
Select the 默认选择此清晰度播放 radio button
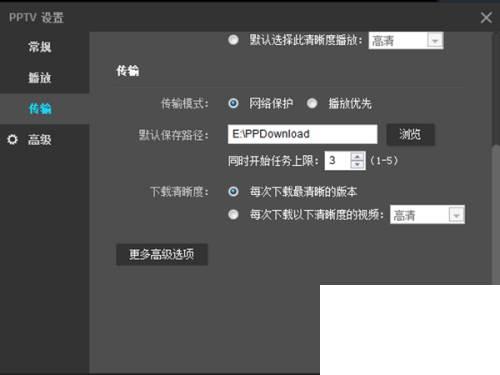coord(233,40)
